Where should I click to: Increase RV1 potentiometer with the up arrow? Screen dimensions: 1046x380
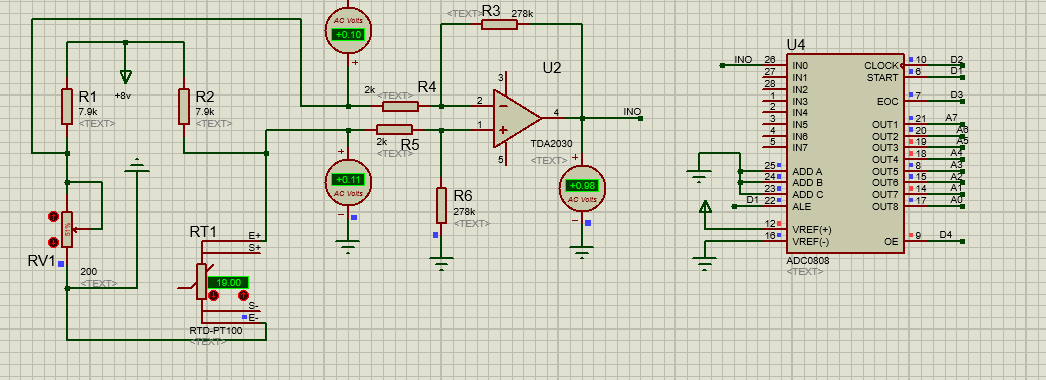pyautogui.click(x=53, y=217)
